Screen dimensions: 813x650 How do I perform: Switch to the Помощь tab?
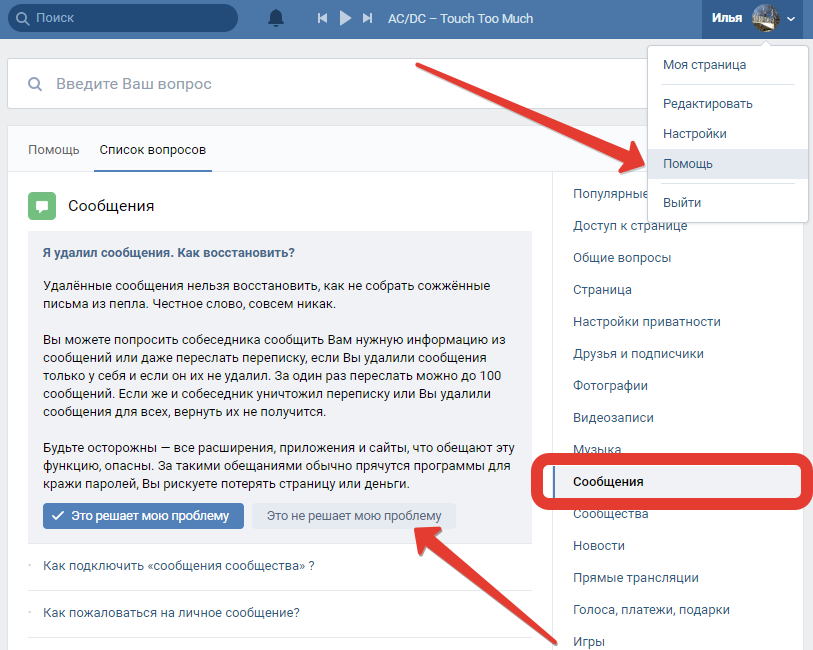[x=54, y=150]
